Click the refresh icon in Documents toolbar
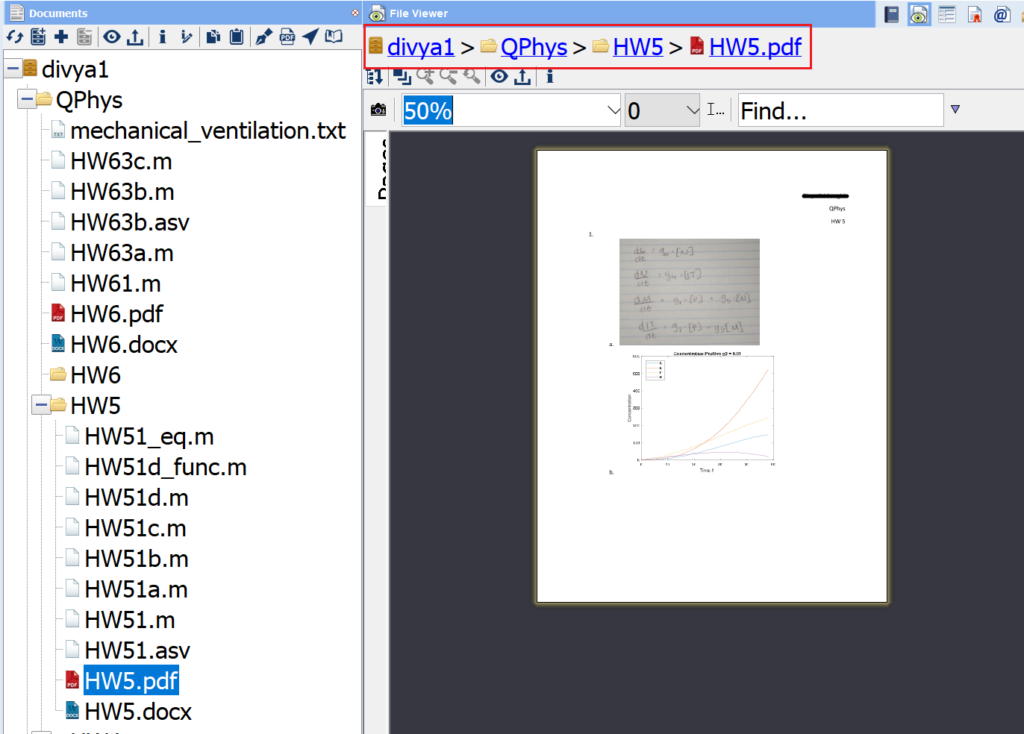This screenshot has width=1024, height=734. 14,38
